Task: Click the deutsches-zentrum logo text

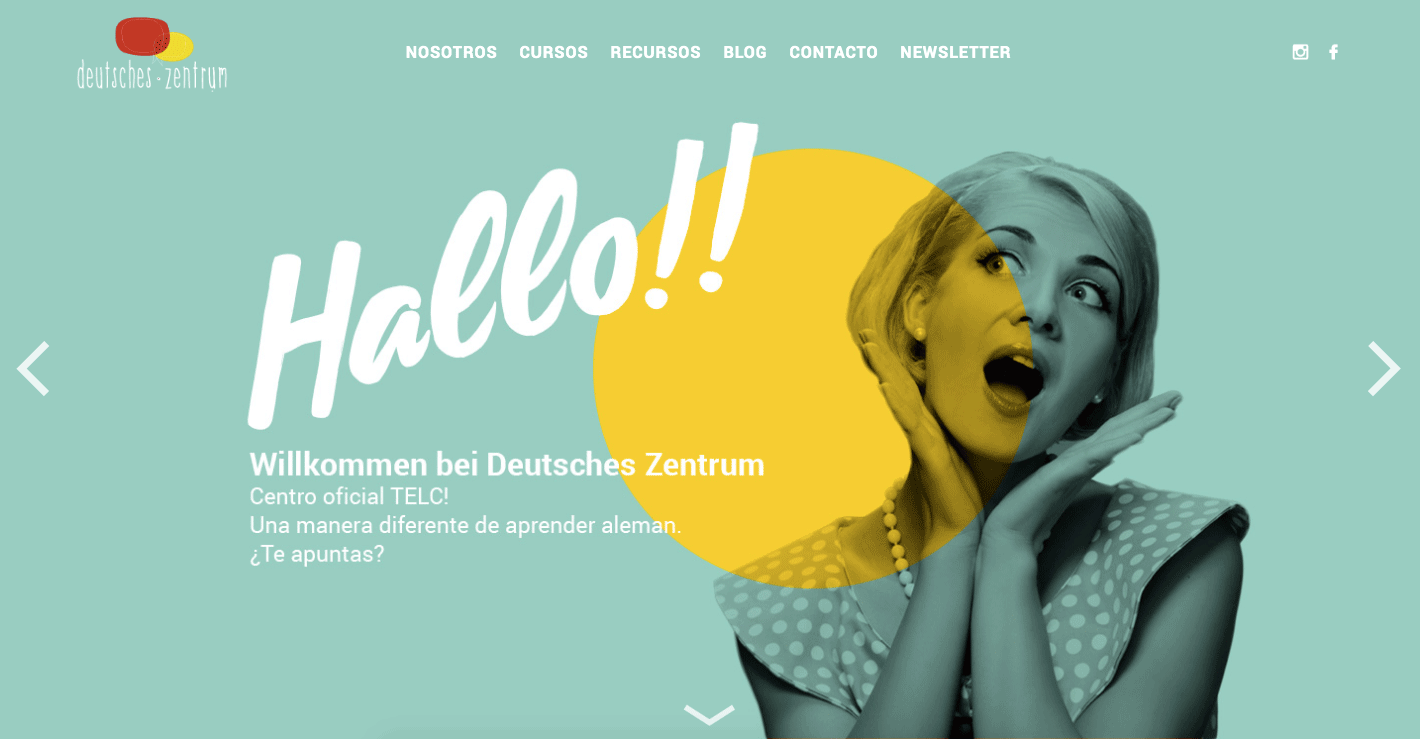Action: [x=152, y=75]
